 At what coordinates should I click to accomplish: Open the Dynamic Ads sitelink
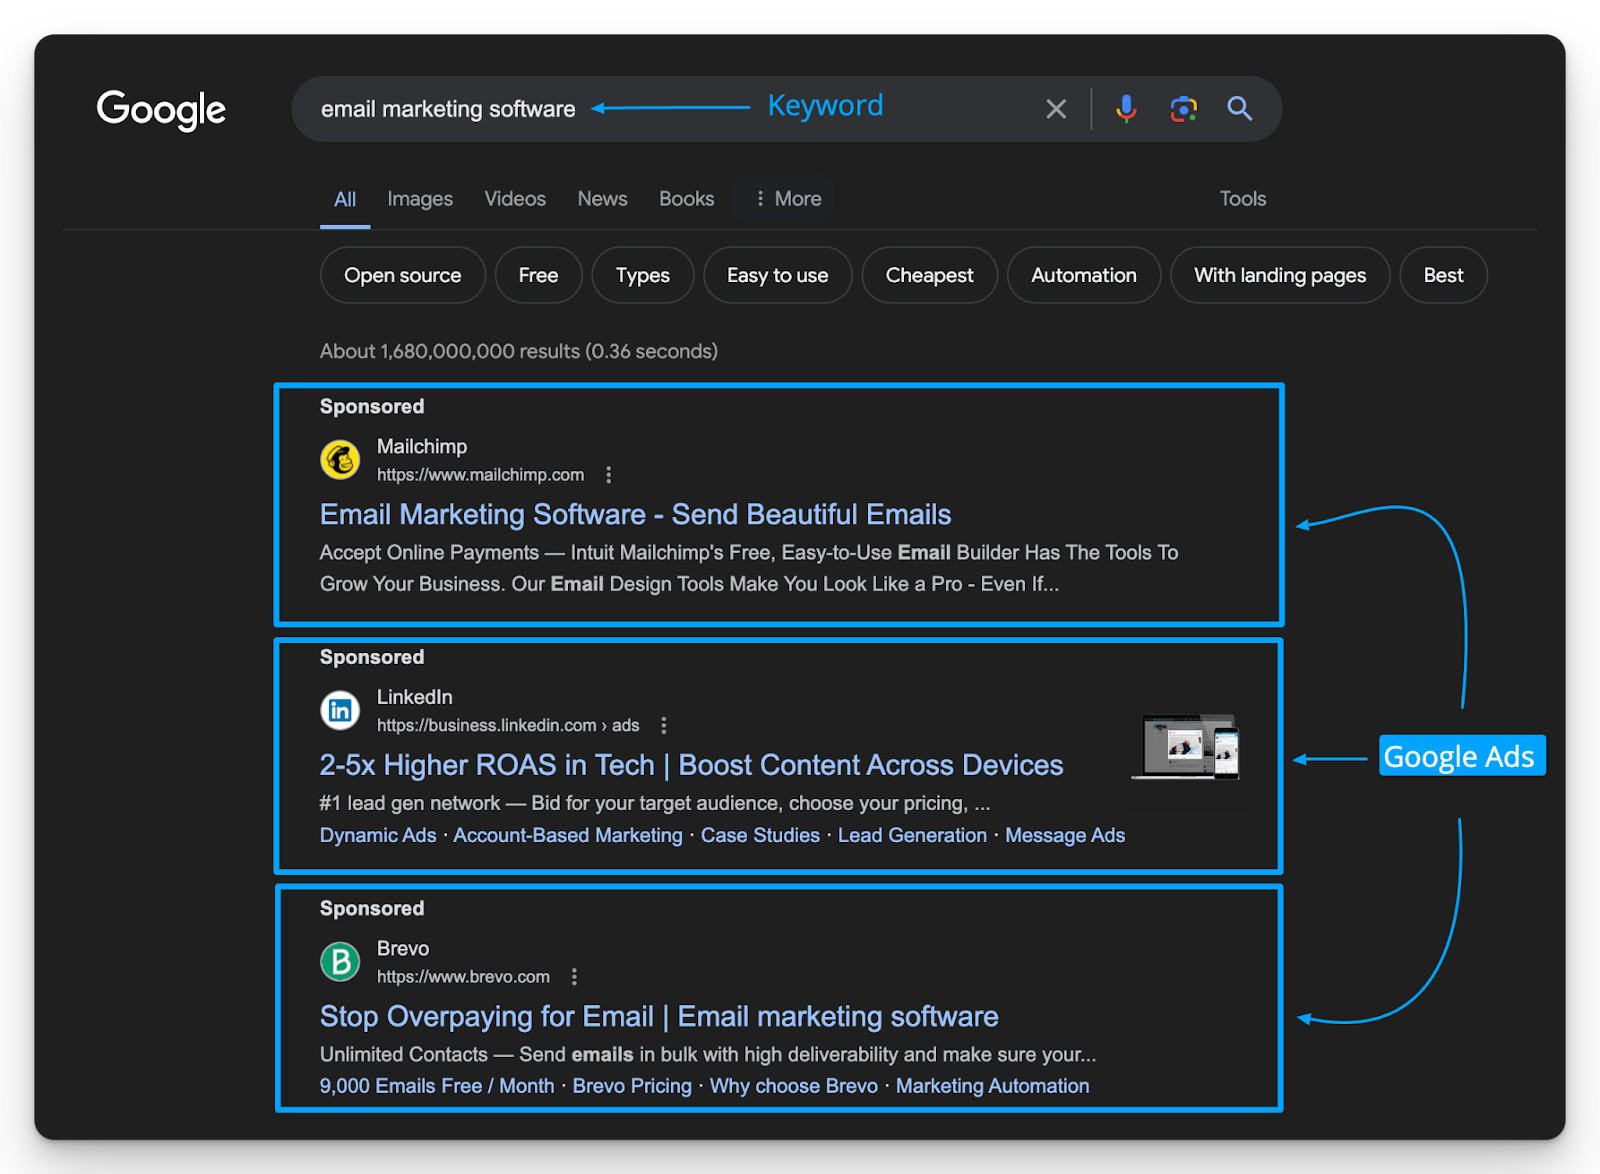[378, 835]
